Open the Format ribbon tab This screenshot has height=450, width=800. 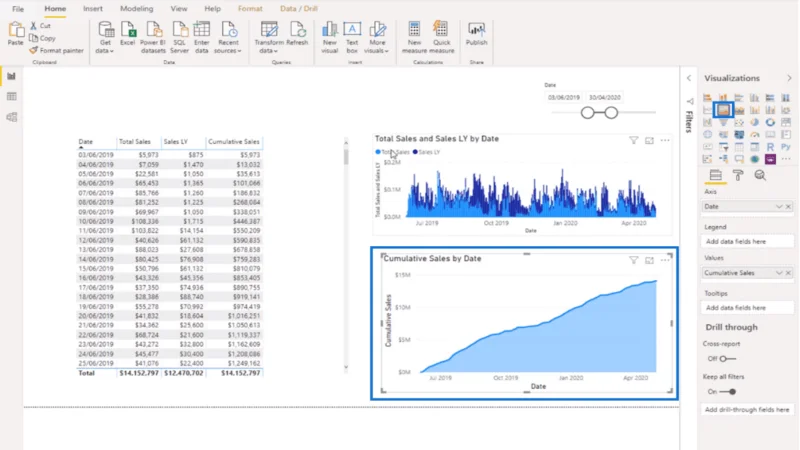tap(250, 9)
